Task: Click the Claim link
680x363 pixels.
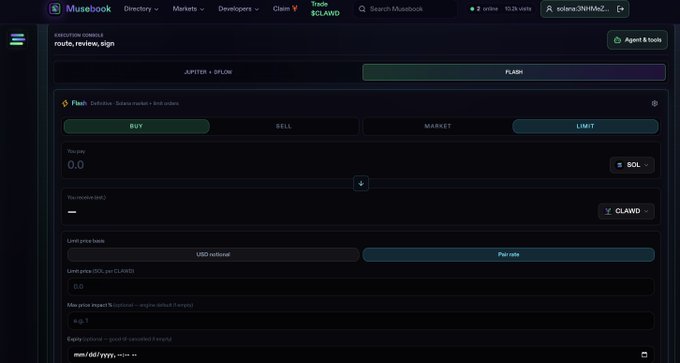Action: pos(285,9)
